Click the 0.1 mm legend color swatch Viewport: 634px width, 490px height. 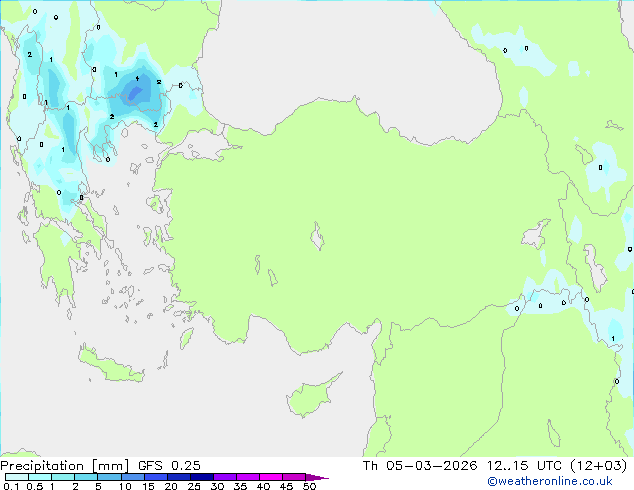(x=17, y=477)
